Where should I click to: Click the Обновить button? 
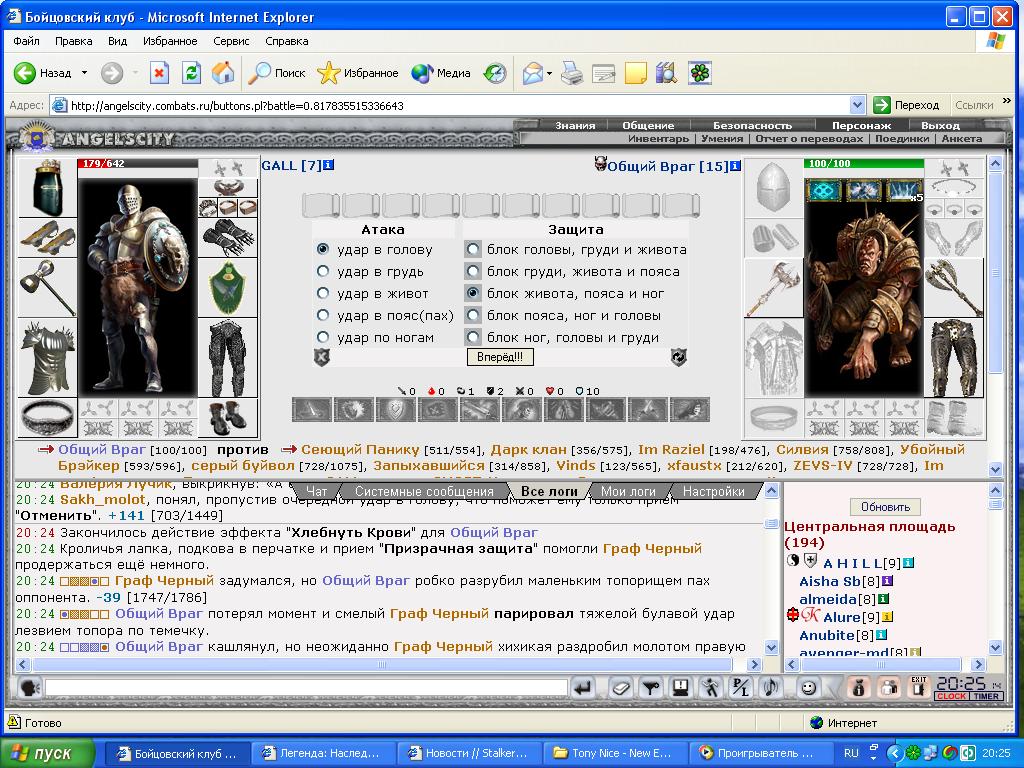point(885,507)
